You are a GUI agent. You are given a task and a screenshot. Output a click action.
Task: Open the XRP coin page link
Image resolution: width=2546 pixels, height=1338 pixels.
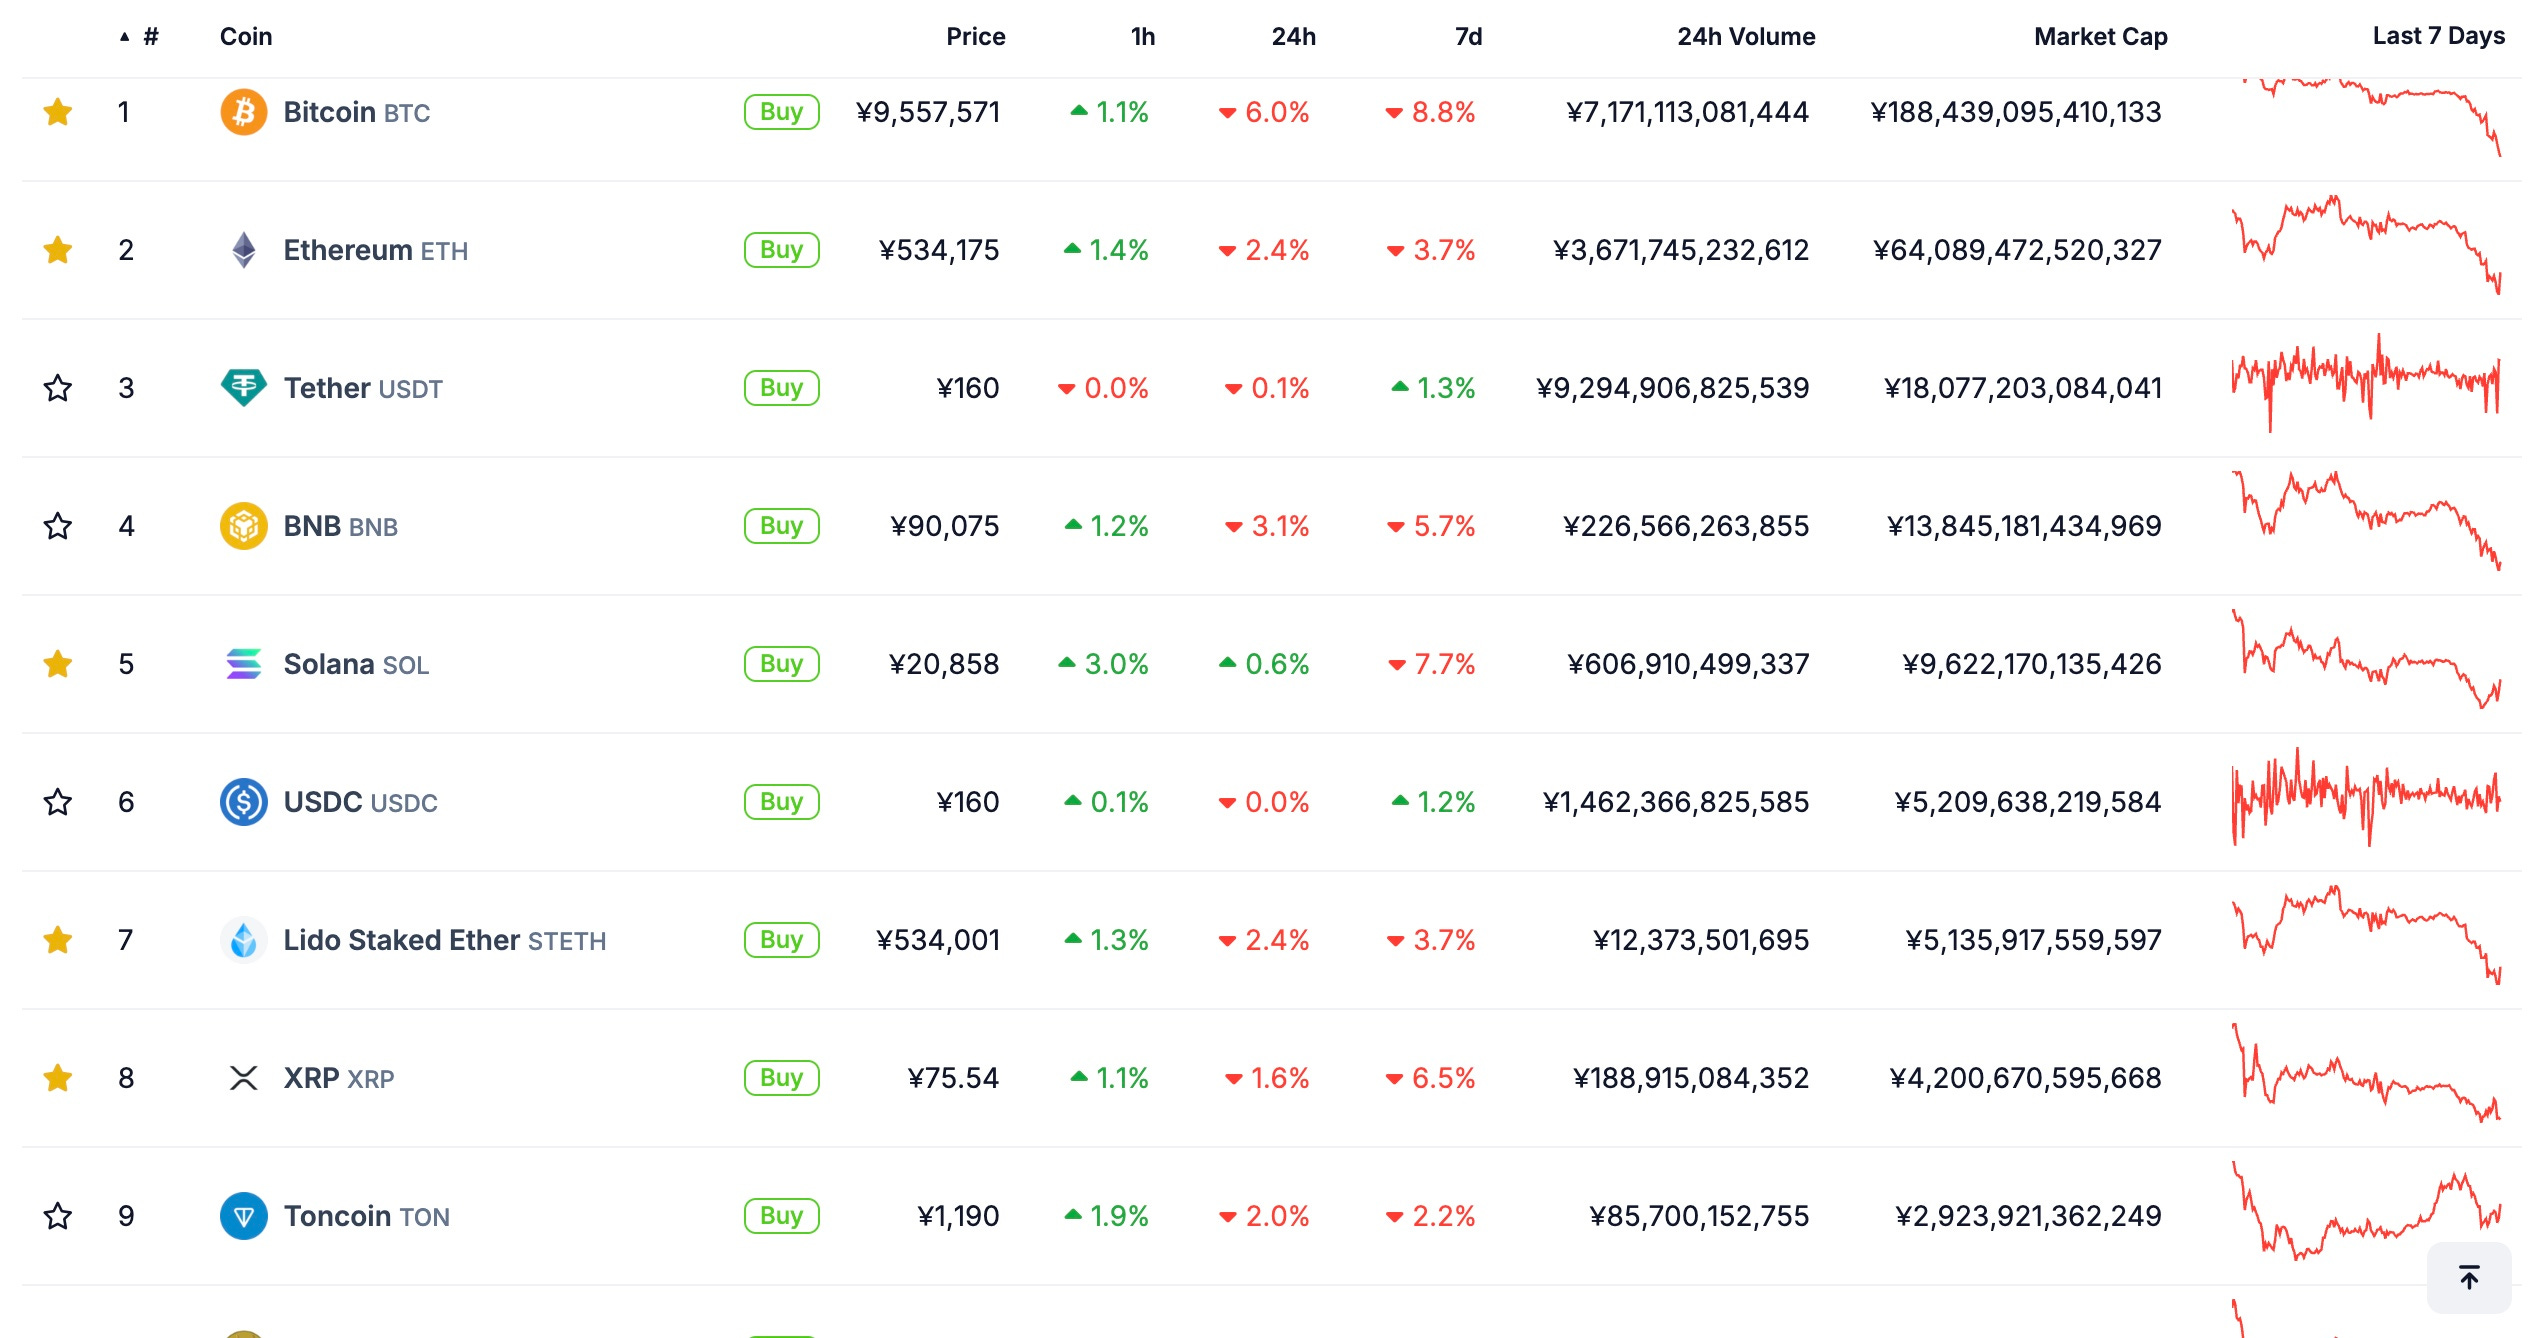[x=338, y=1078]
